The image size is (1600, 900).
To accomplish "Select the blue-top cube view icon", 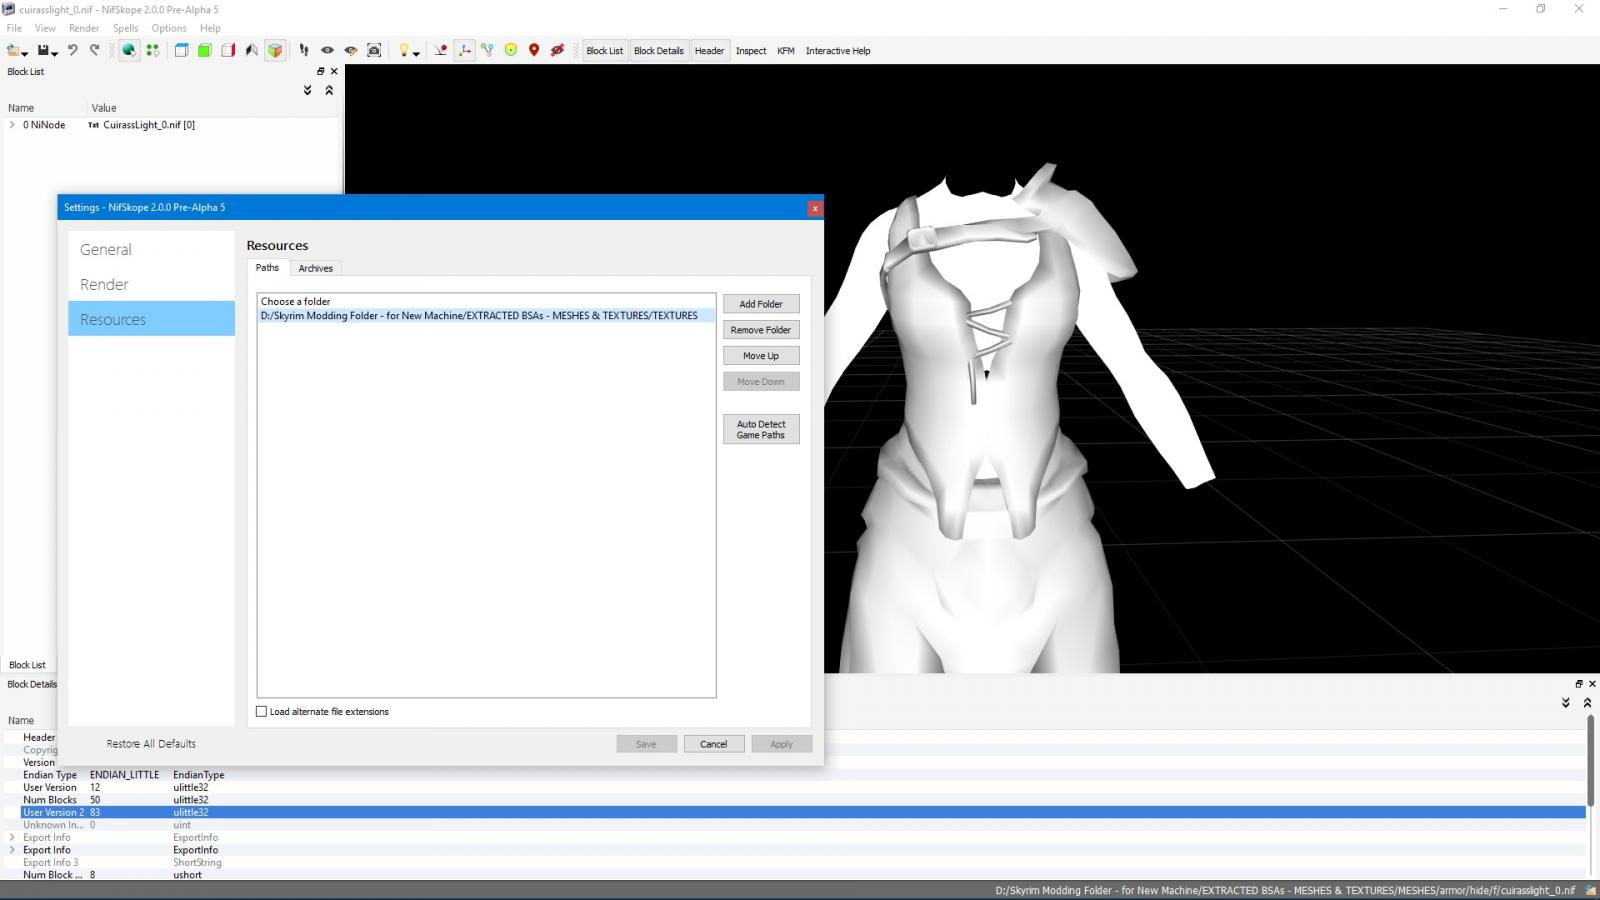I will pyautogui.click(x=181, y=50).
